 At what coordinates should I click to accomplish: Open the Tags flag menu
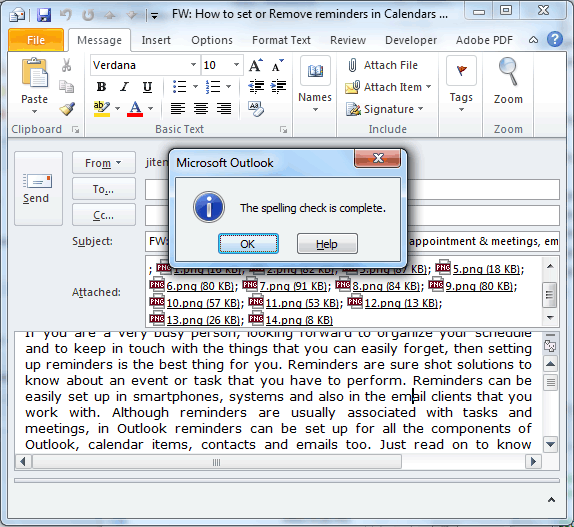click(461, 84)
